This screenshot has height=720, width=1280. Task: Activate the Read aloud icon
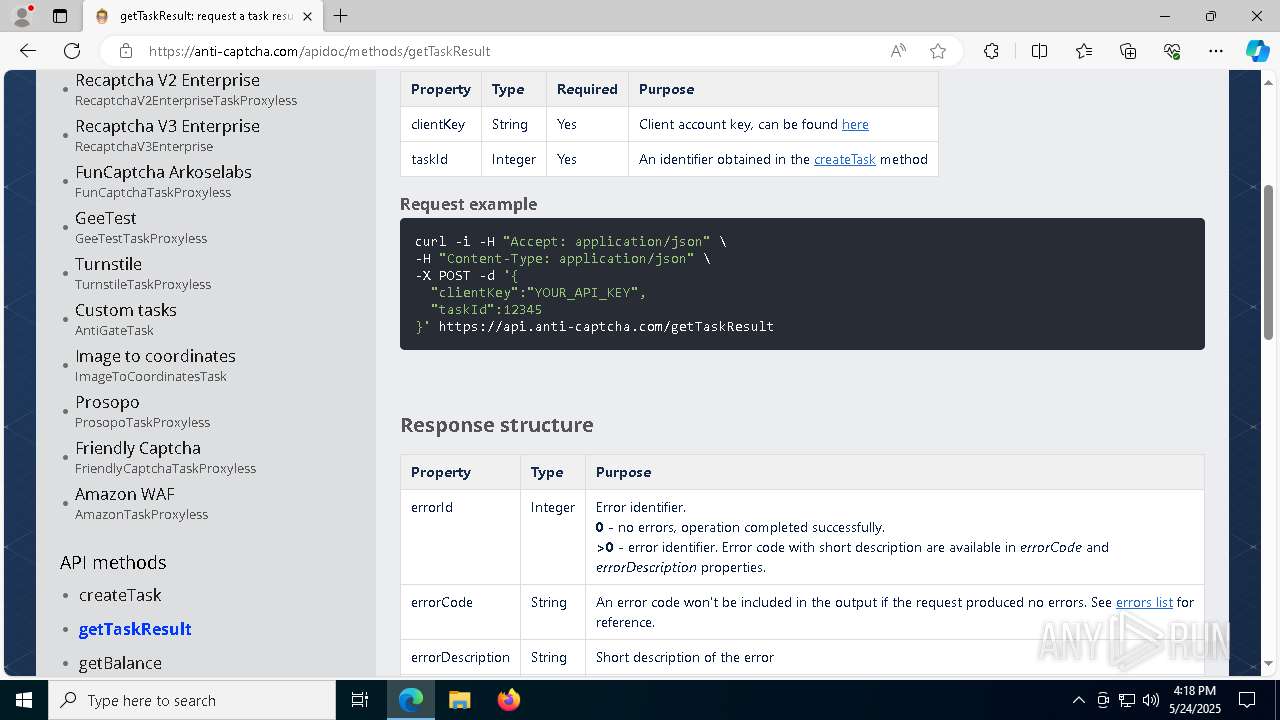898,51
